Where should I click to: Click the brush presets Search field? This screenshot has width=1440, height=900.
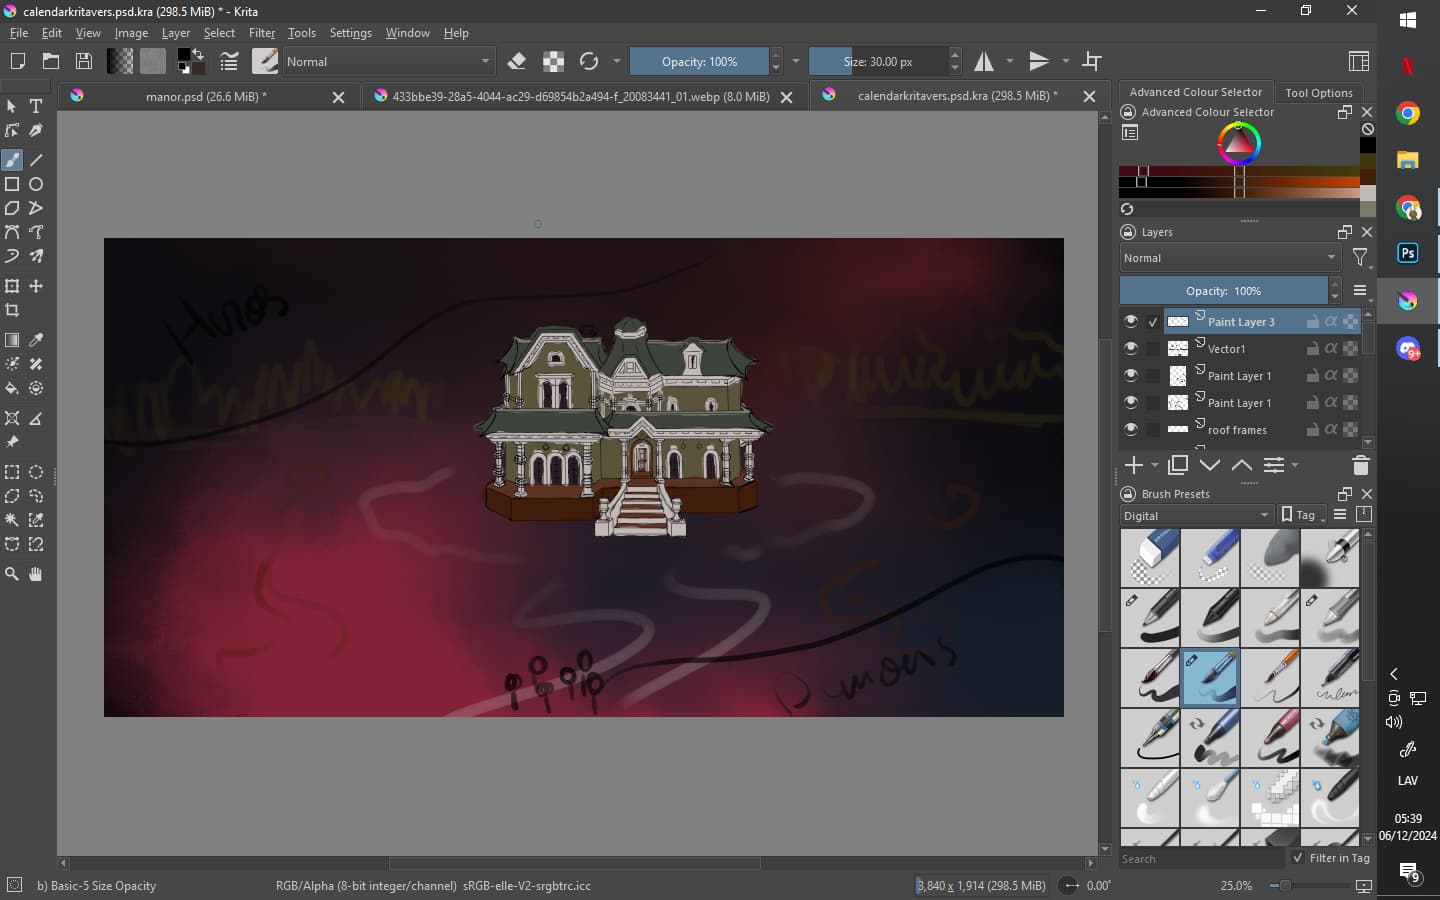(x=1200, y=859)
